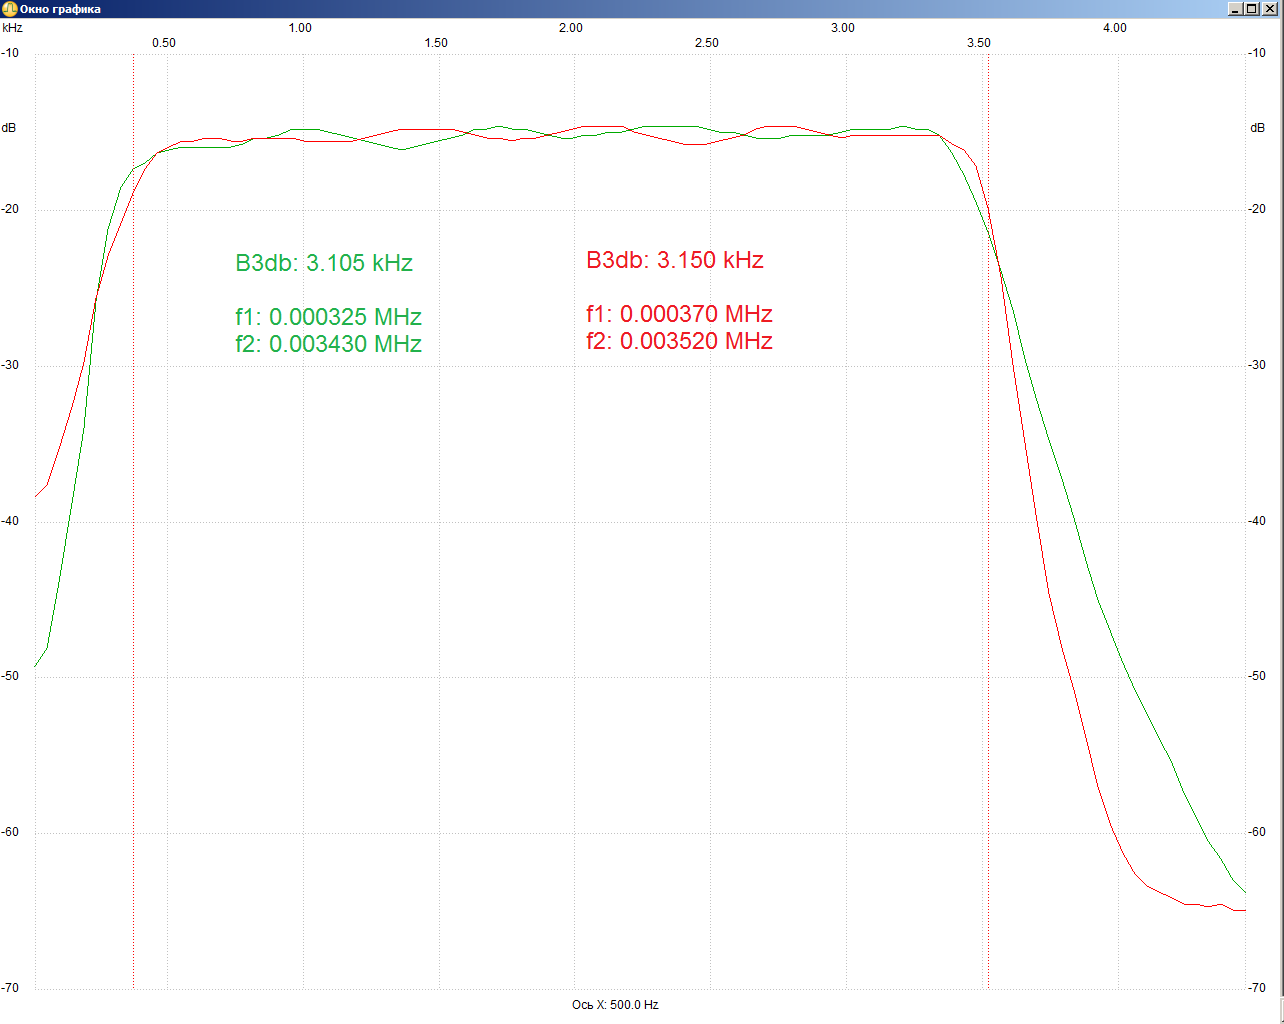
Task: Click the 2.00 frequency axis tick
Action: click(571, 28)
